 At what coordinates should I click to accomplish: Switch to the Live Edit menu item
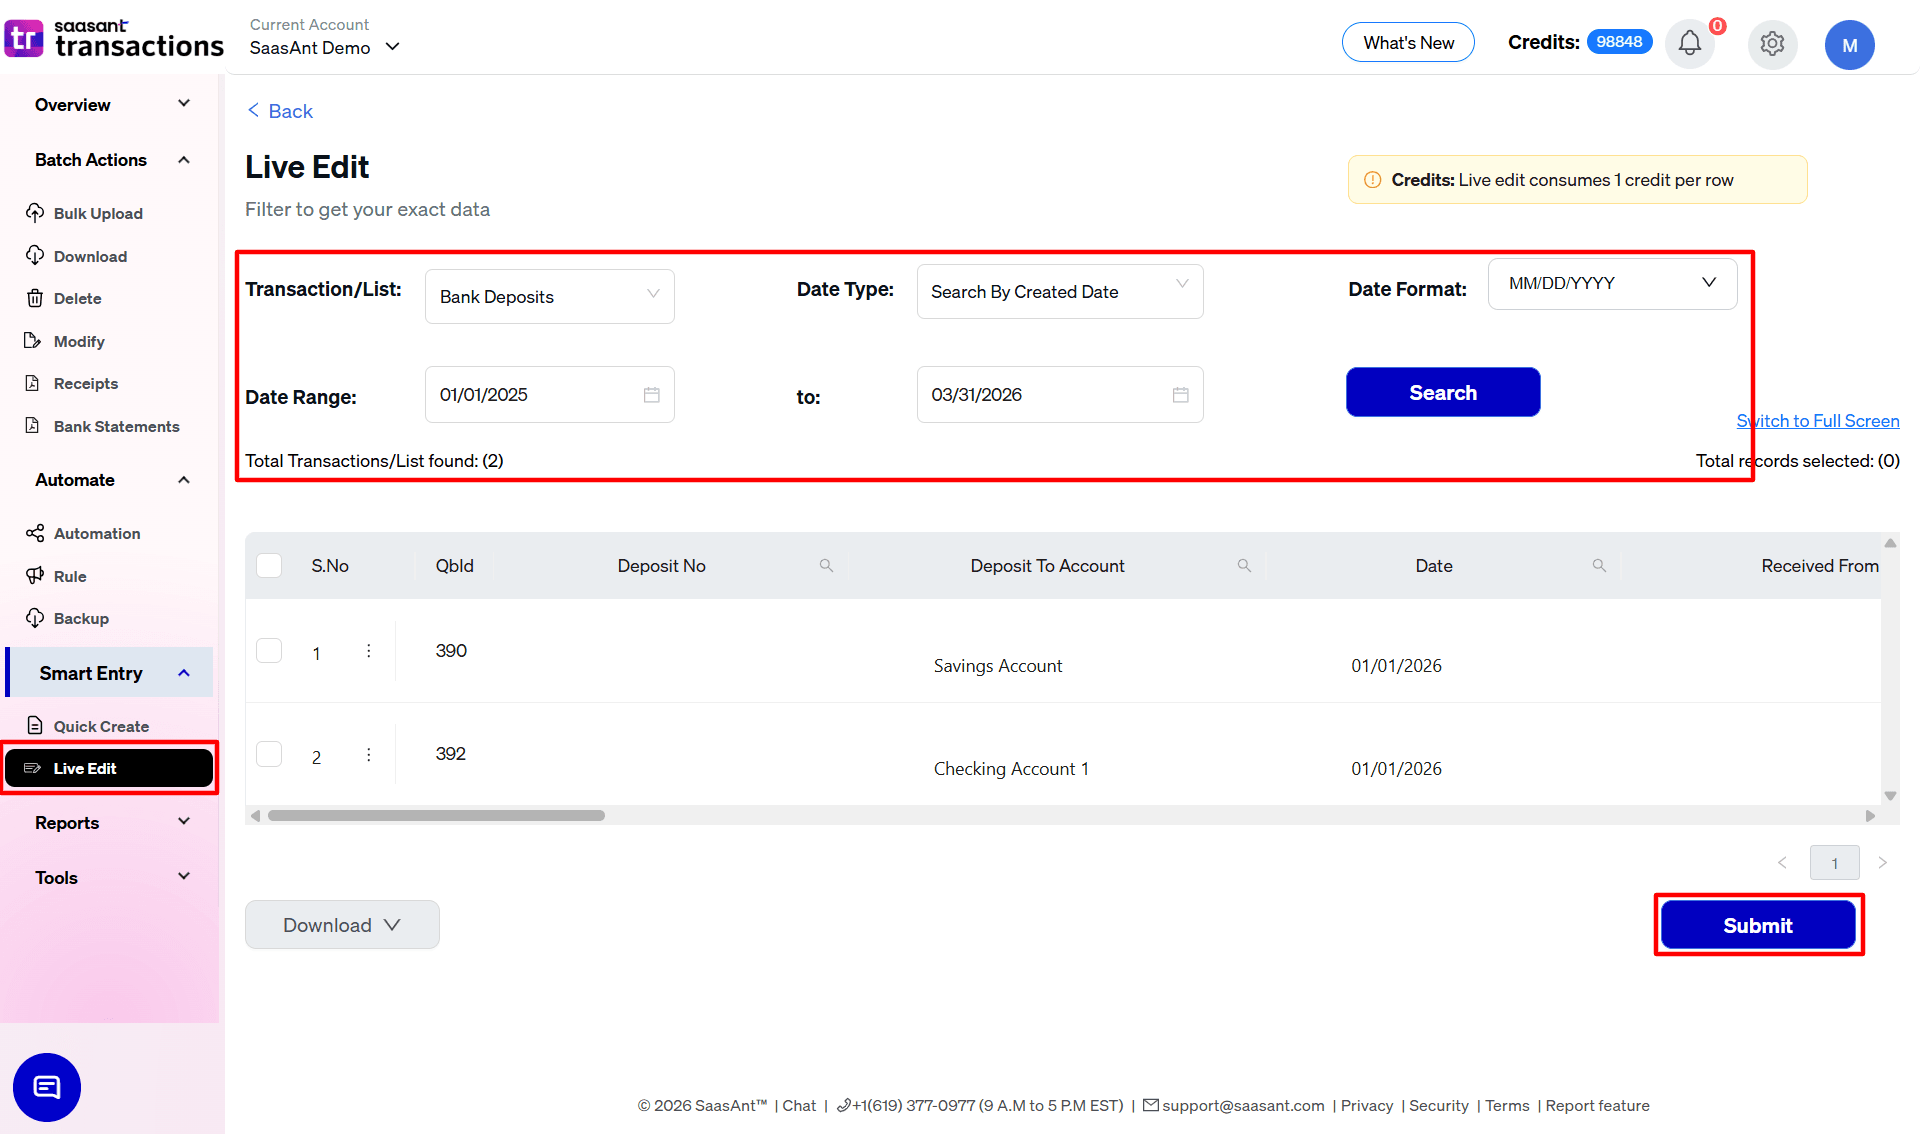tap(85, 768)
